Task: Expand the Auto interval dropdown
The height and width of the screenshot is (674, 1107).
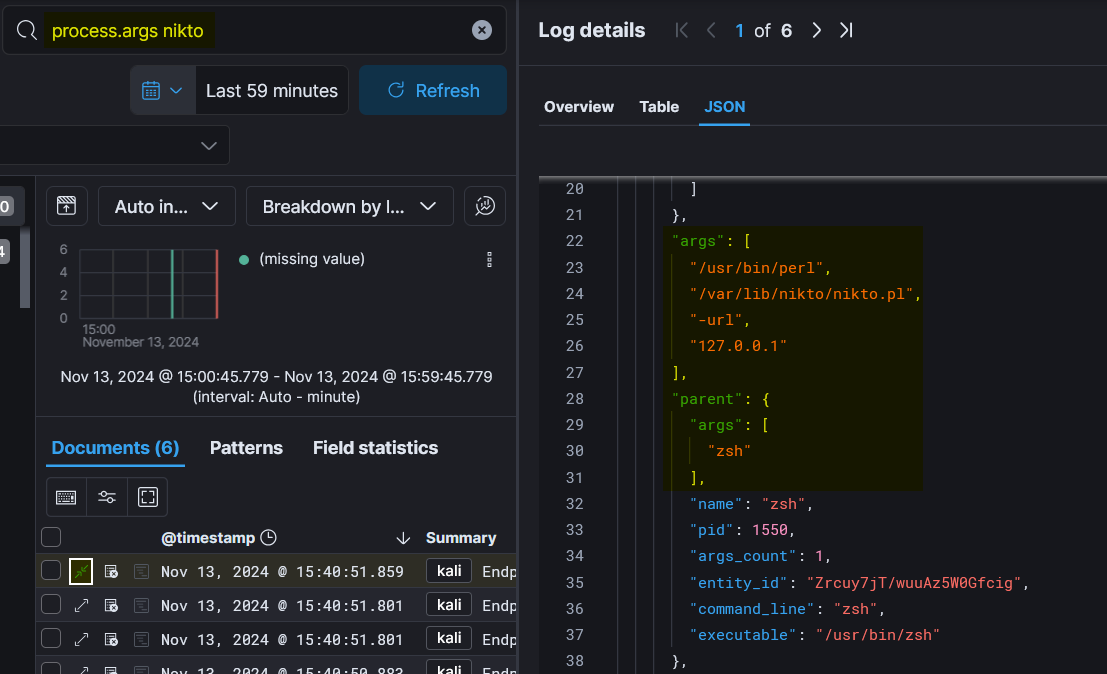Action: click(166, 206)
